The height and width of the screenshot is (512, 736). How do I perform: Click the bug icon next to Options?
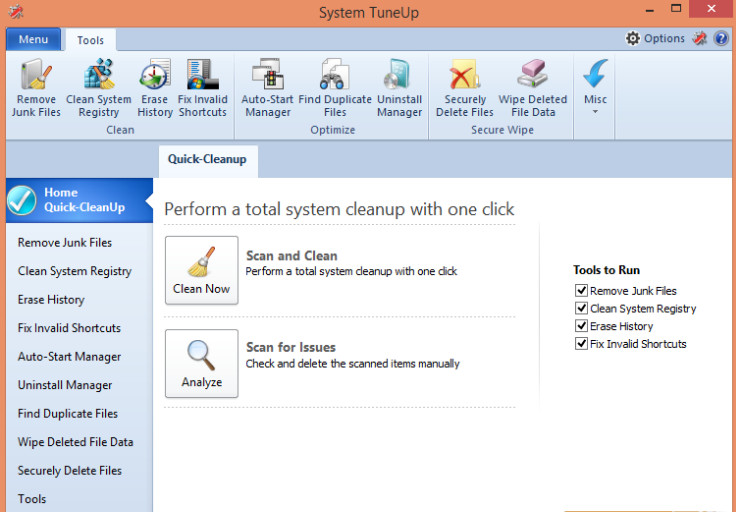(699, 38)
